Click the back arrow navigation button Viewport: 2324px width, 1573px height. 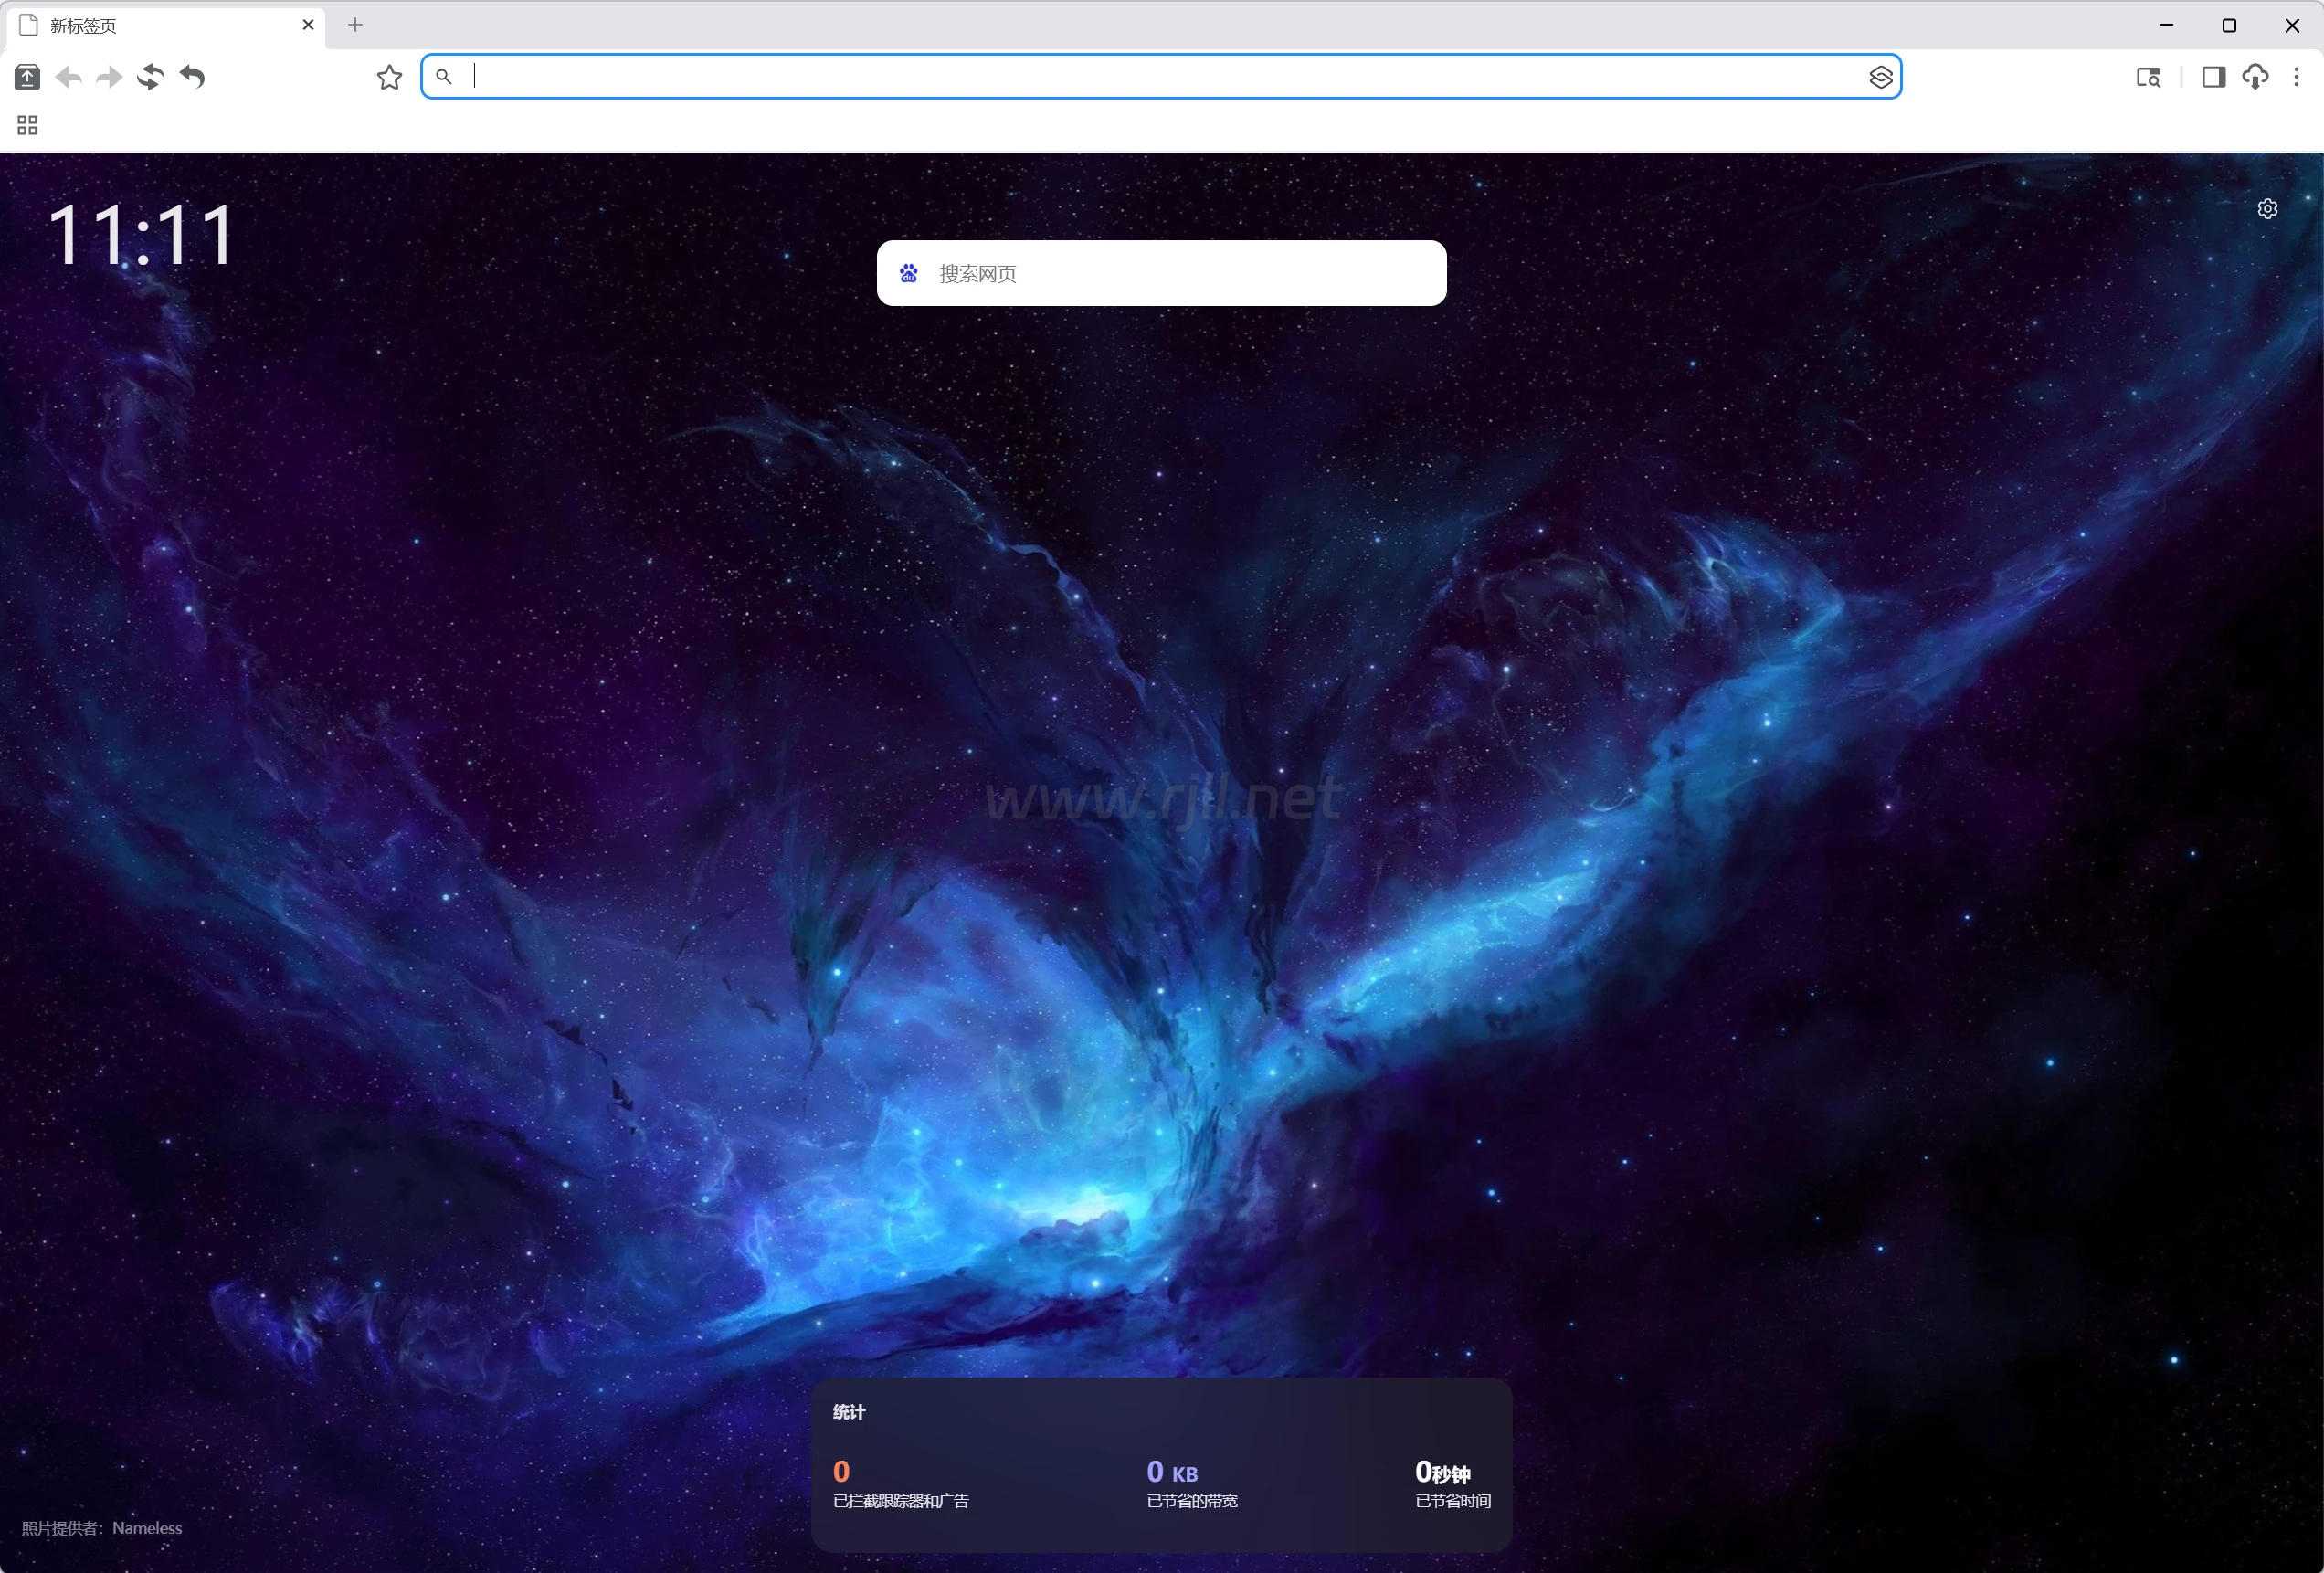point(69,77)
